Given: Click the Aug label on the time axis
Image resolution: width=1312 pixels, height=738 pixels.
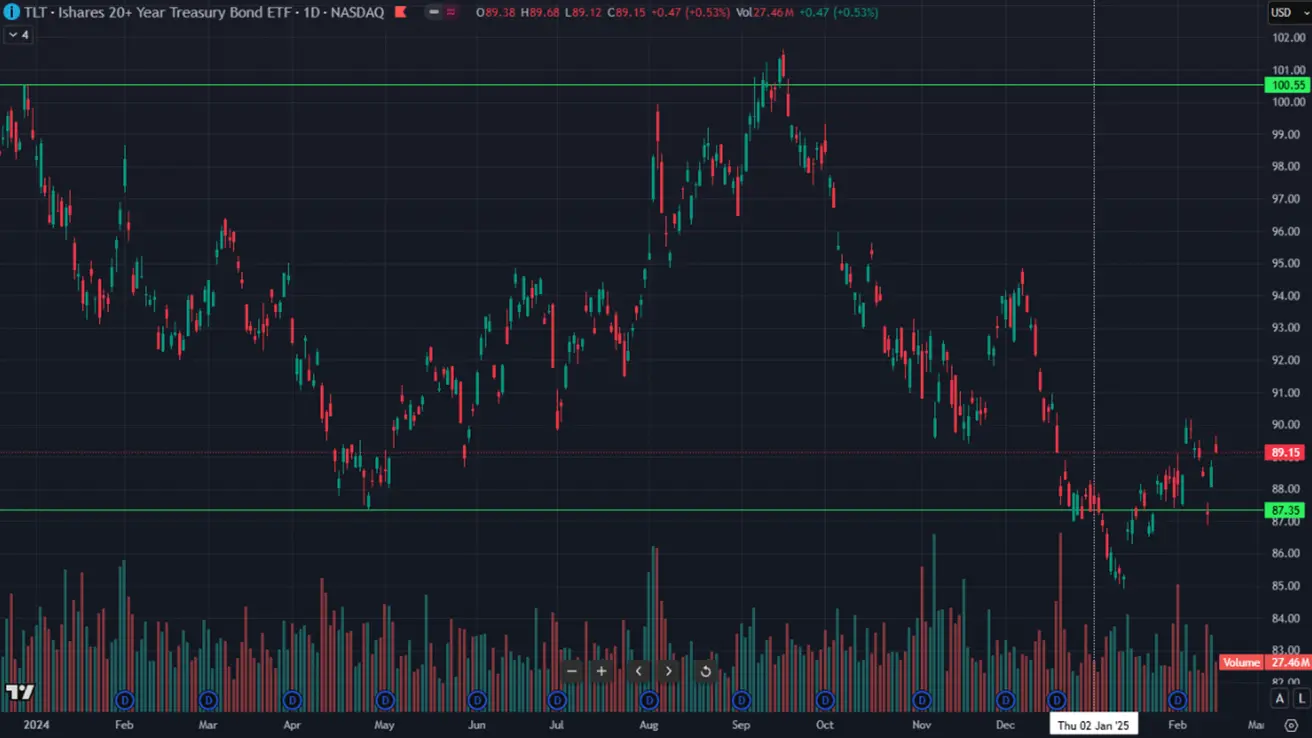Looking at the screenshot, I should point(649,725).
